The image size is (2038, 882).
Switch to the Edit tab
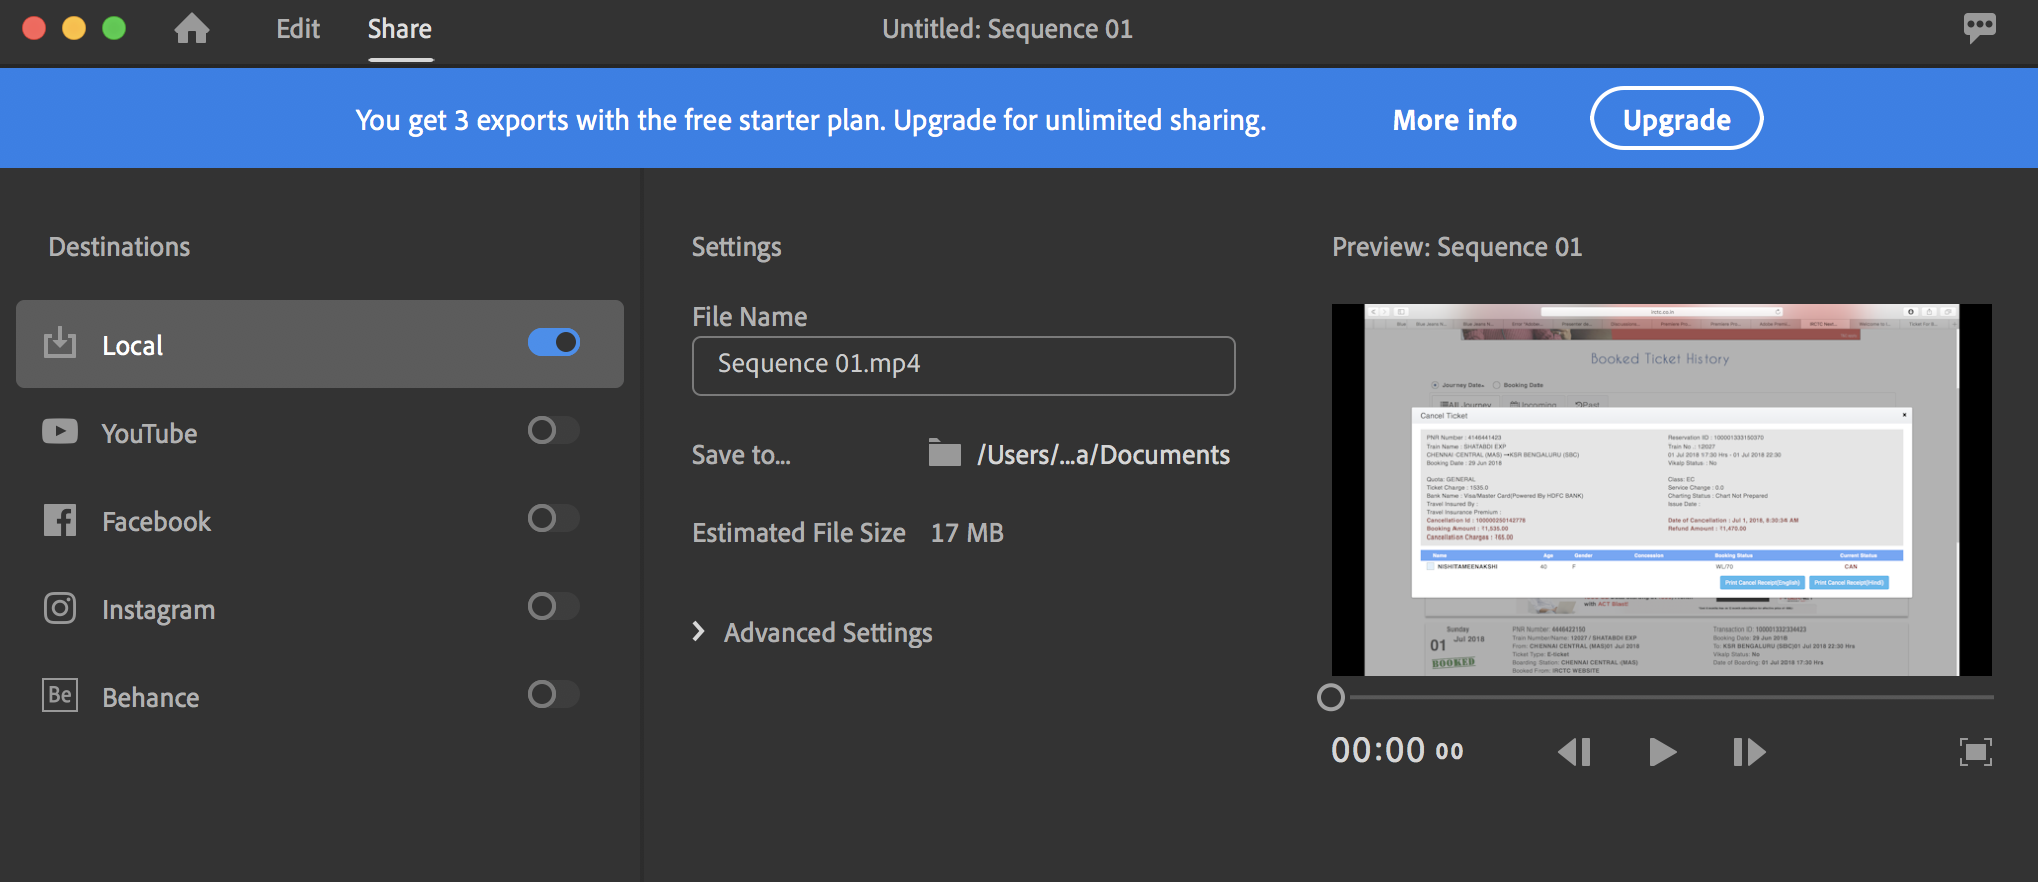click(x=298, y=29)
